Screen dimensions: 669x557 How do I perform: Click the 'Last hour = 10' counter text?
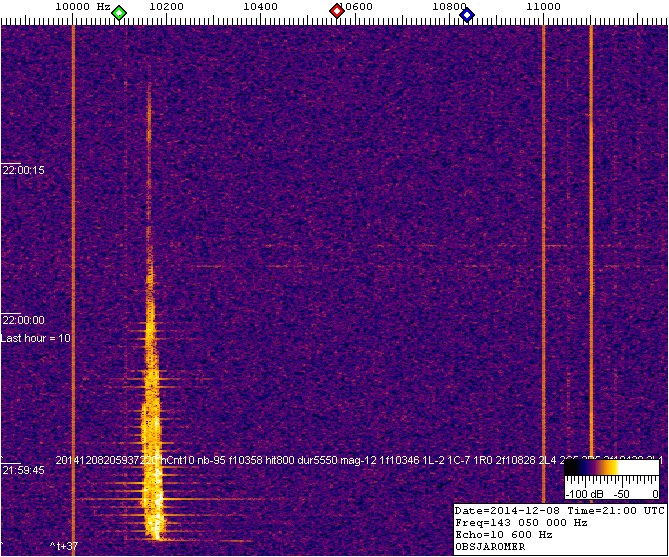point(36,338)
